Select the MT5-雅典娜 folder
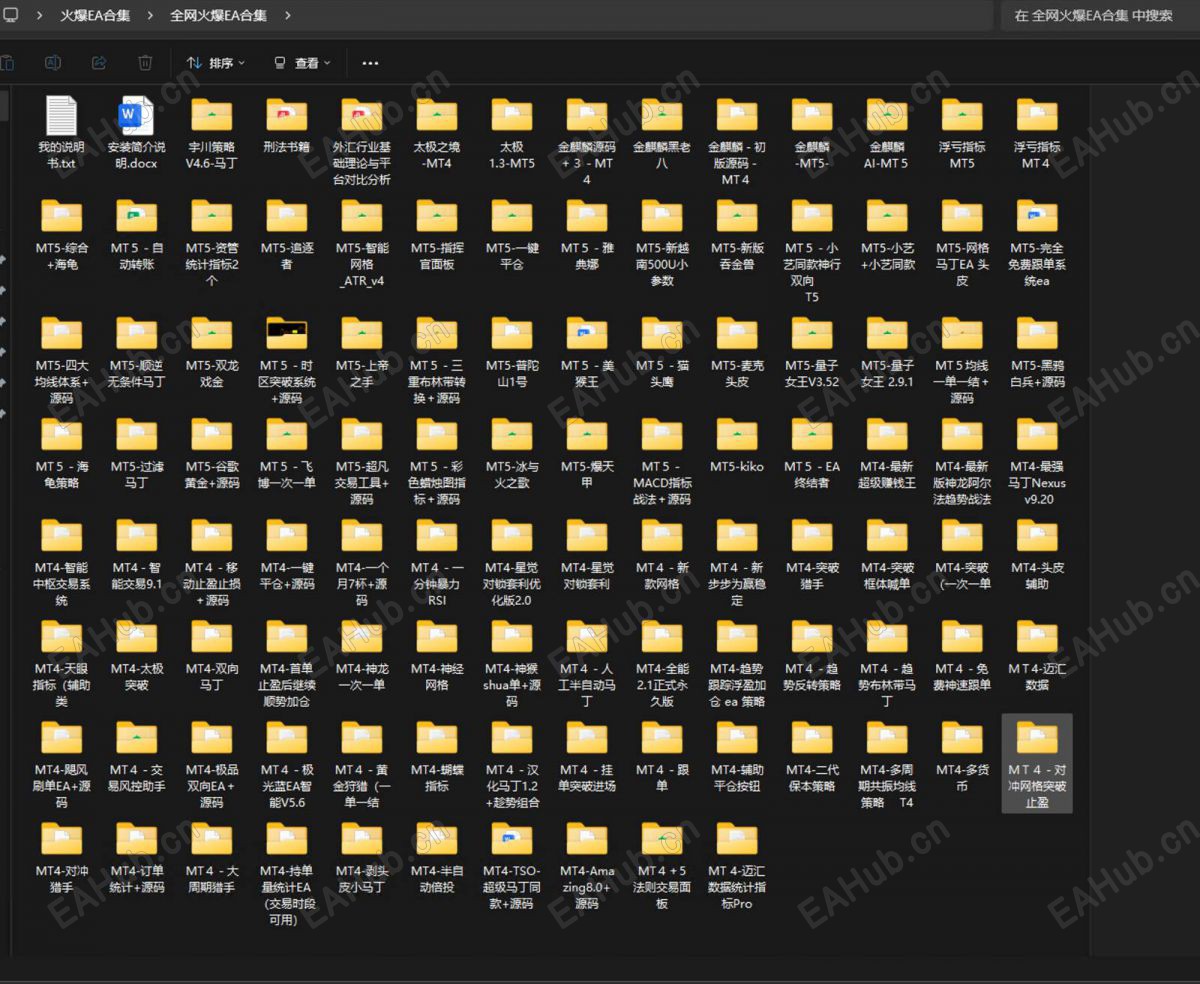Viewport: 1200px width, 984px height. tap(587, 235)
